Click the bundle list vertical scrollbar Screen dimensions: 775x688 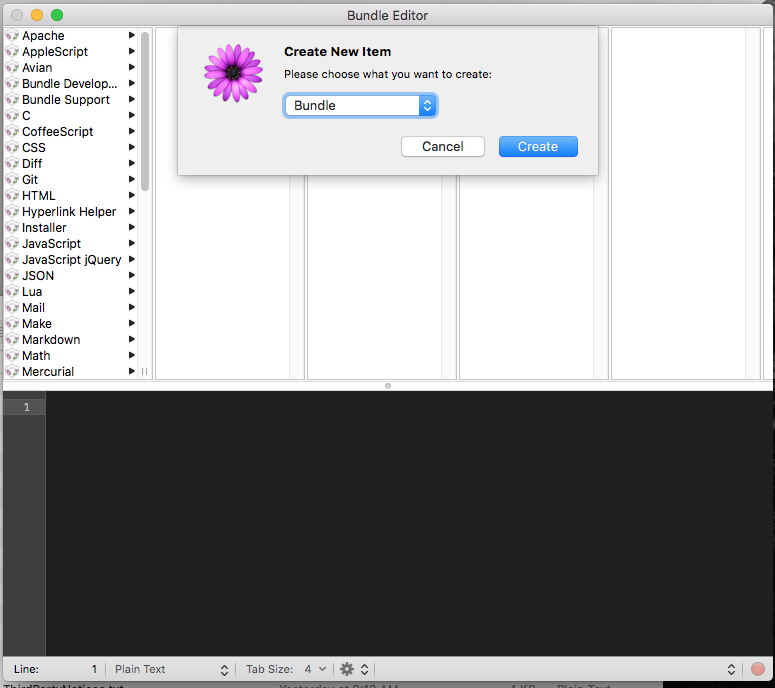tap(145, 111)
